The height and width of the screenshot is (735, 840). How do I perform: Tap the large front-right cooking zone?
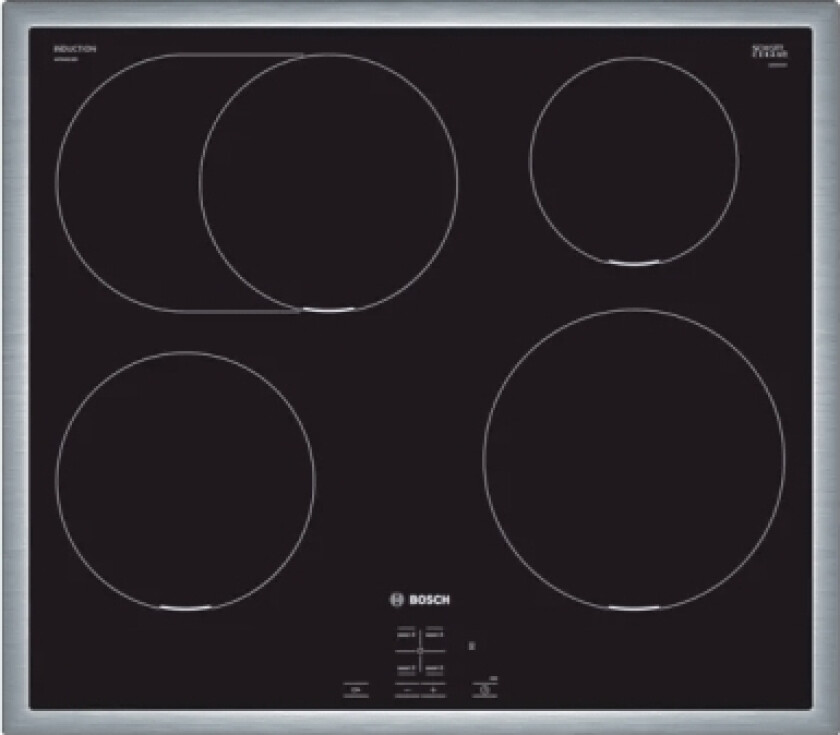coord(634,458)
